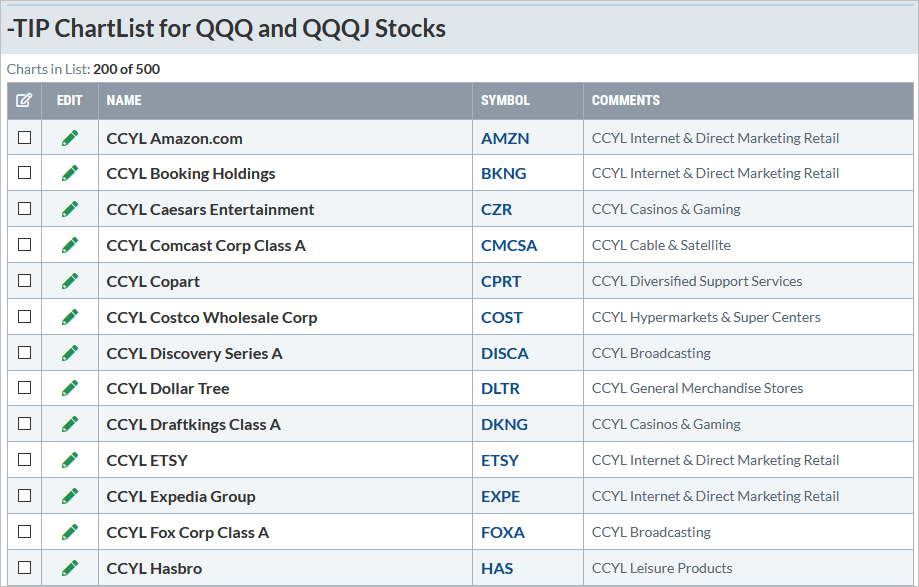Edit the CCYL Copart chart entry
This screenshot has height=587, width=919.
pos(70,281)
